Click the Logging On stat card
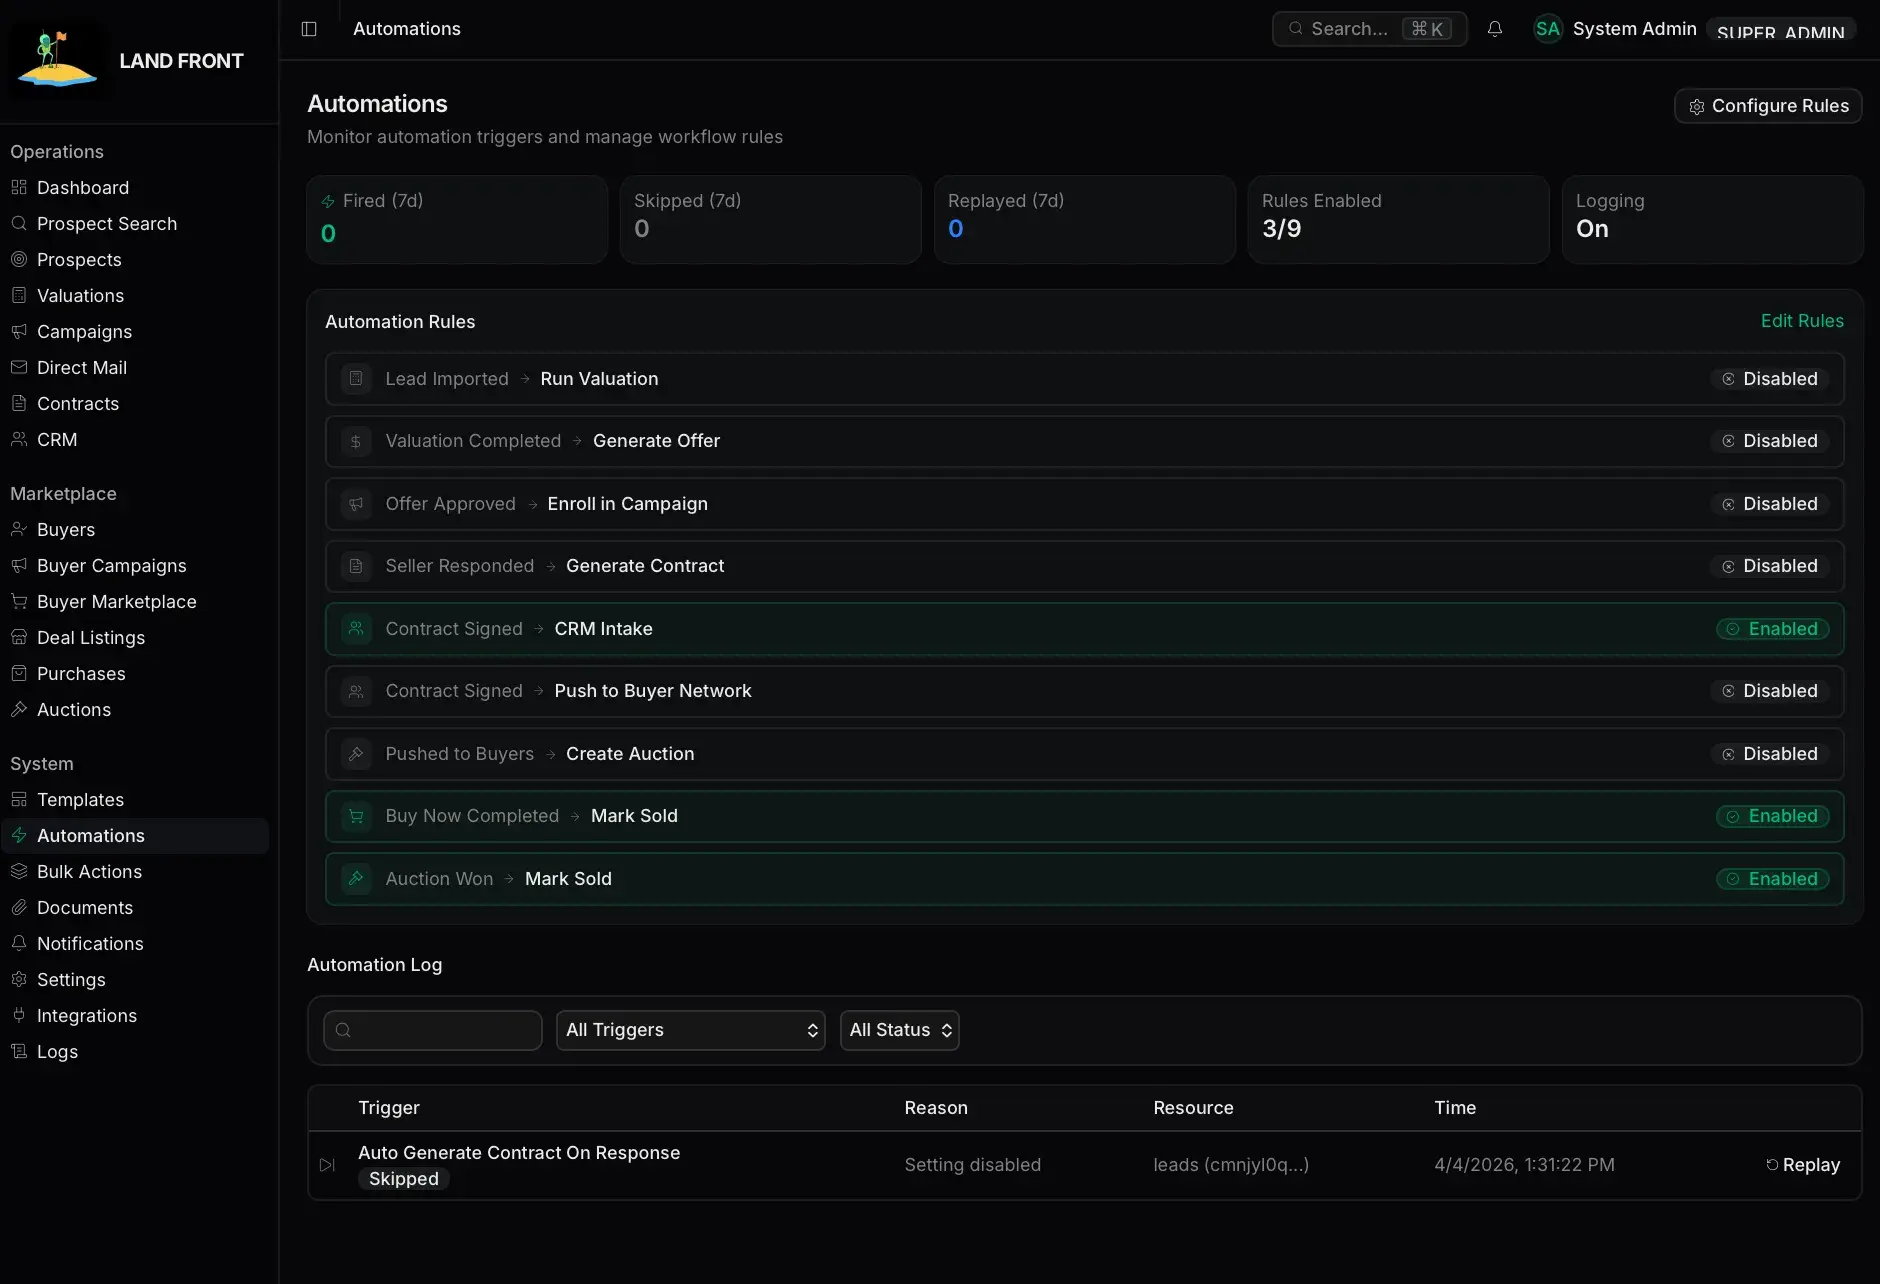The width and height of the screenshot is (1880, 1284). pos(1712,220)
